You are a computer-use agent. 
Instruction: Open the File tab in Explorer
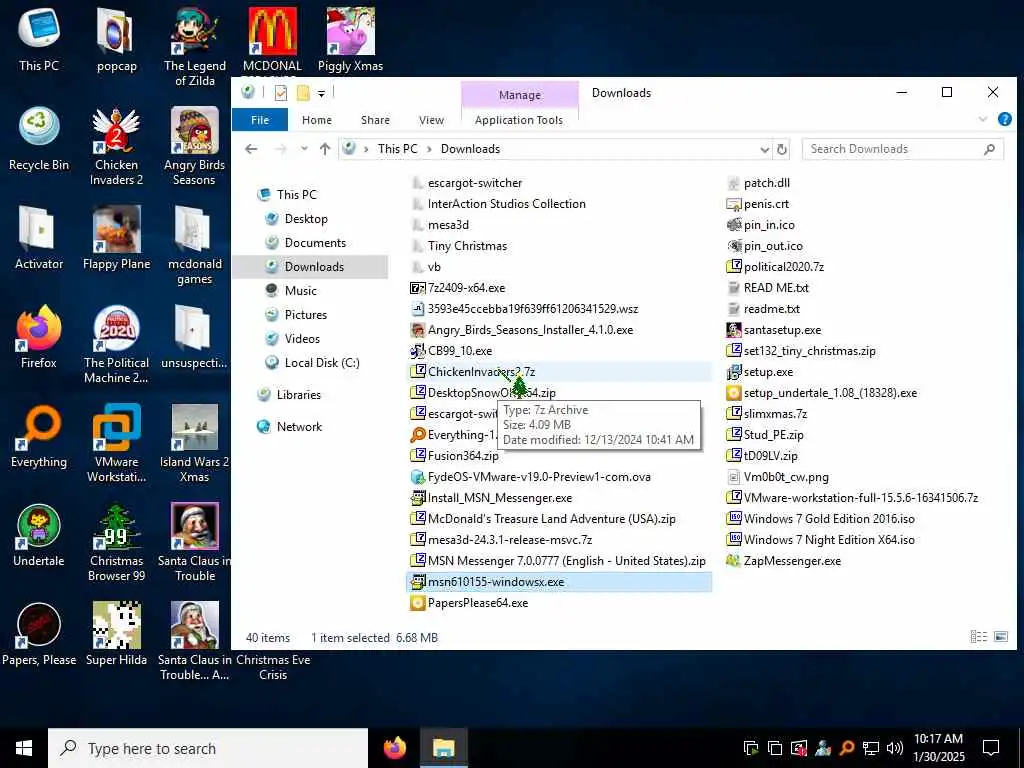(260, 120)
